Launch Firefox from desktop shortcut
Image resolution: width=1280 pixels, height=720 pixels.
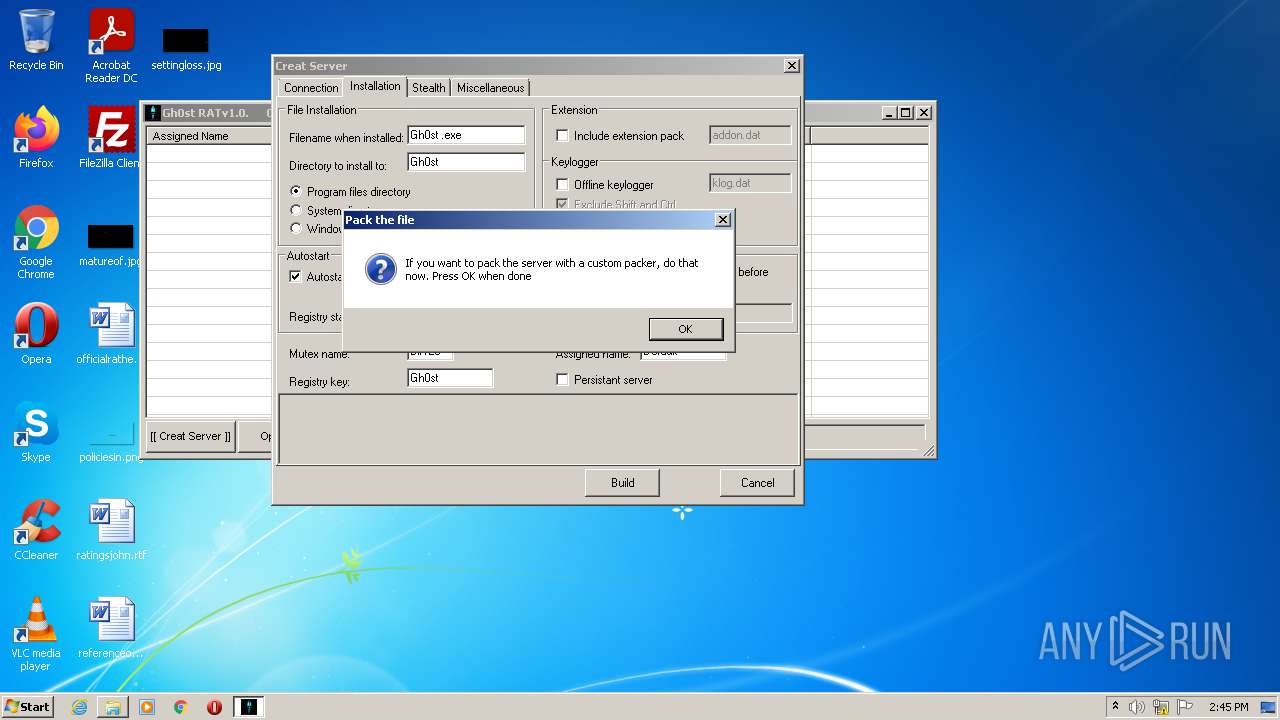[x=36, y=137]
